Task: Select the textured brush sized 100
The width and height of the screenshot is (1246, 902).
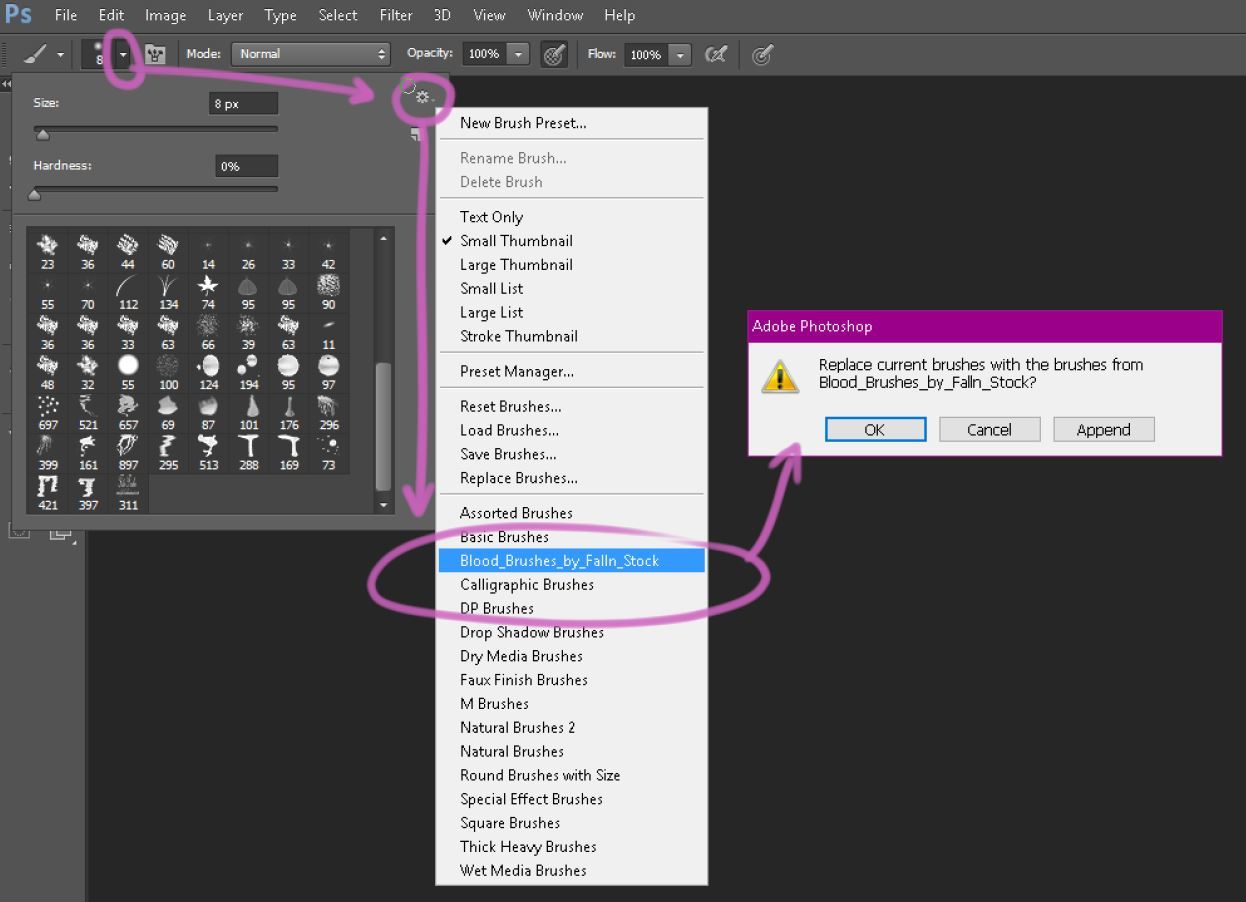Action: tap(168, 371)
